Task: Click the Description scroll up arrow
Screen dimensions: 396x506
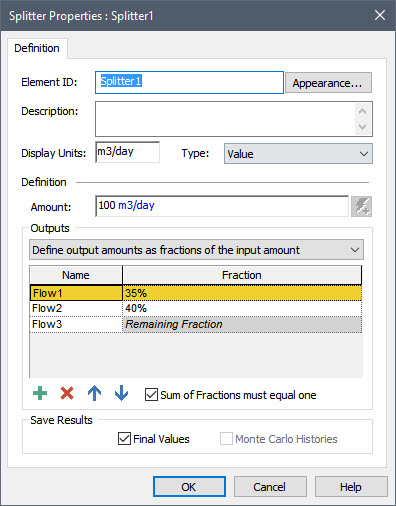Action: 363,111
